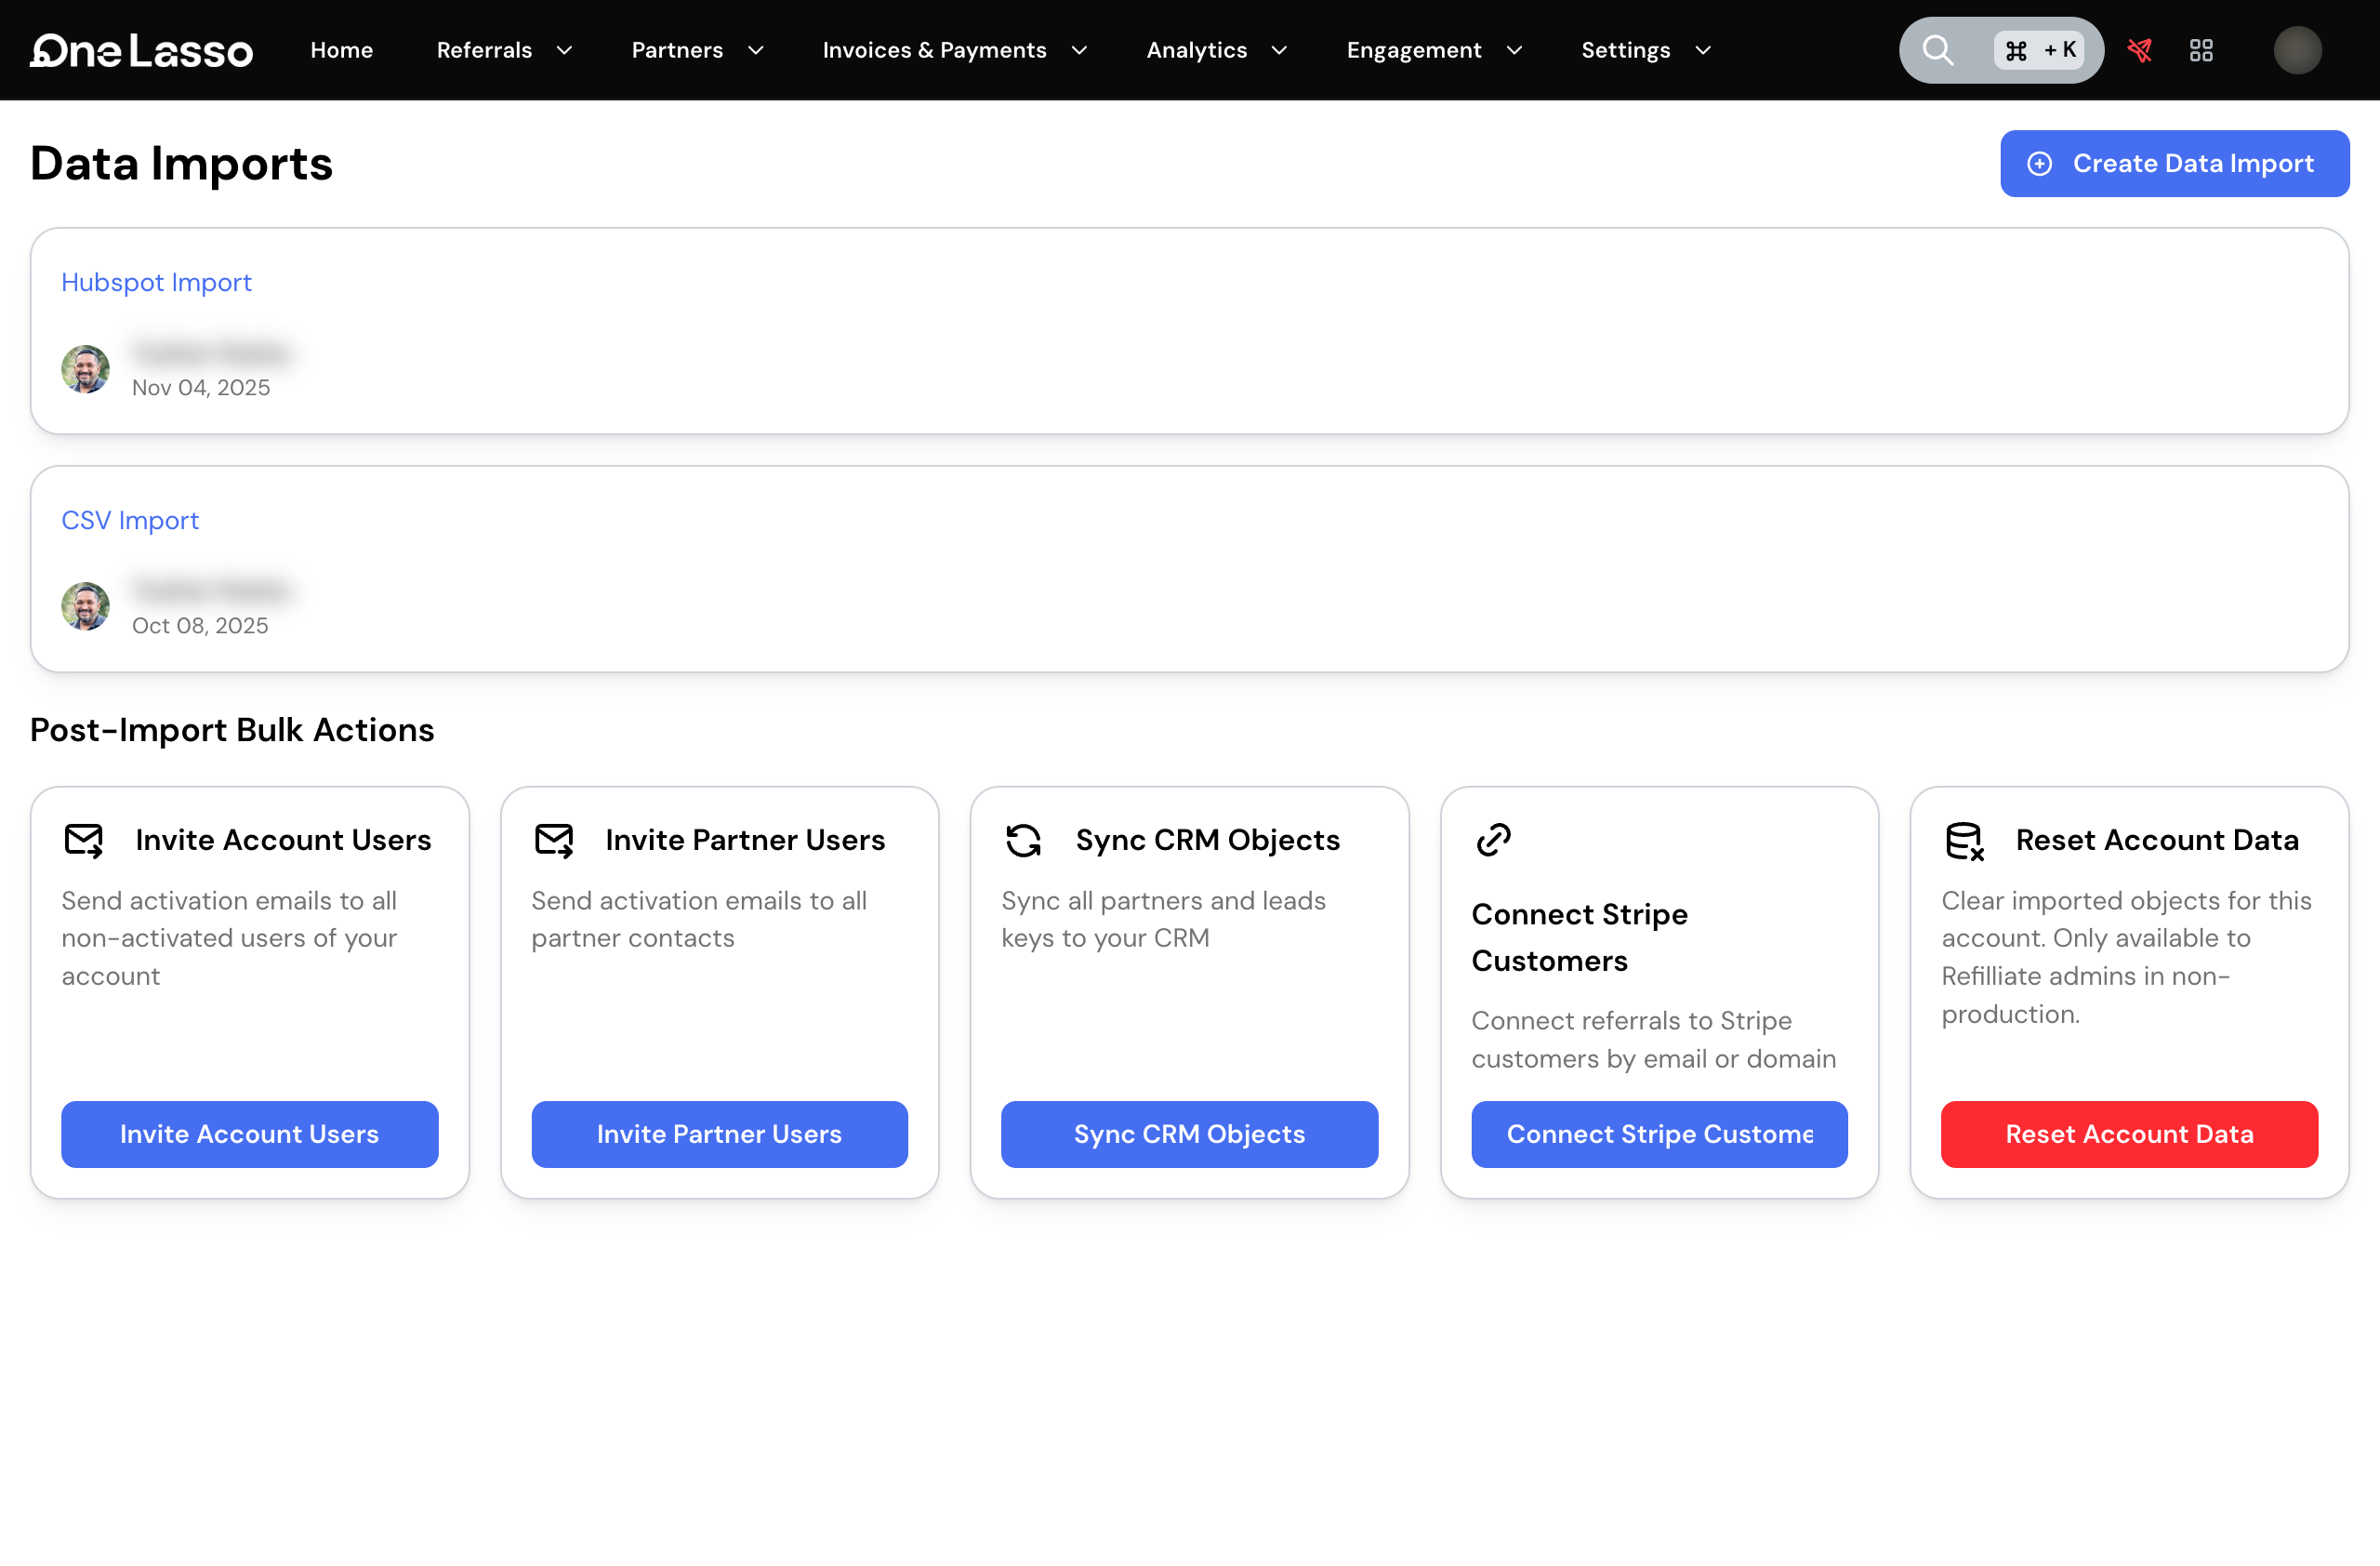Open the apps grid icon
2380x1566 pixels.
pos(2201,50)
